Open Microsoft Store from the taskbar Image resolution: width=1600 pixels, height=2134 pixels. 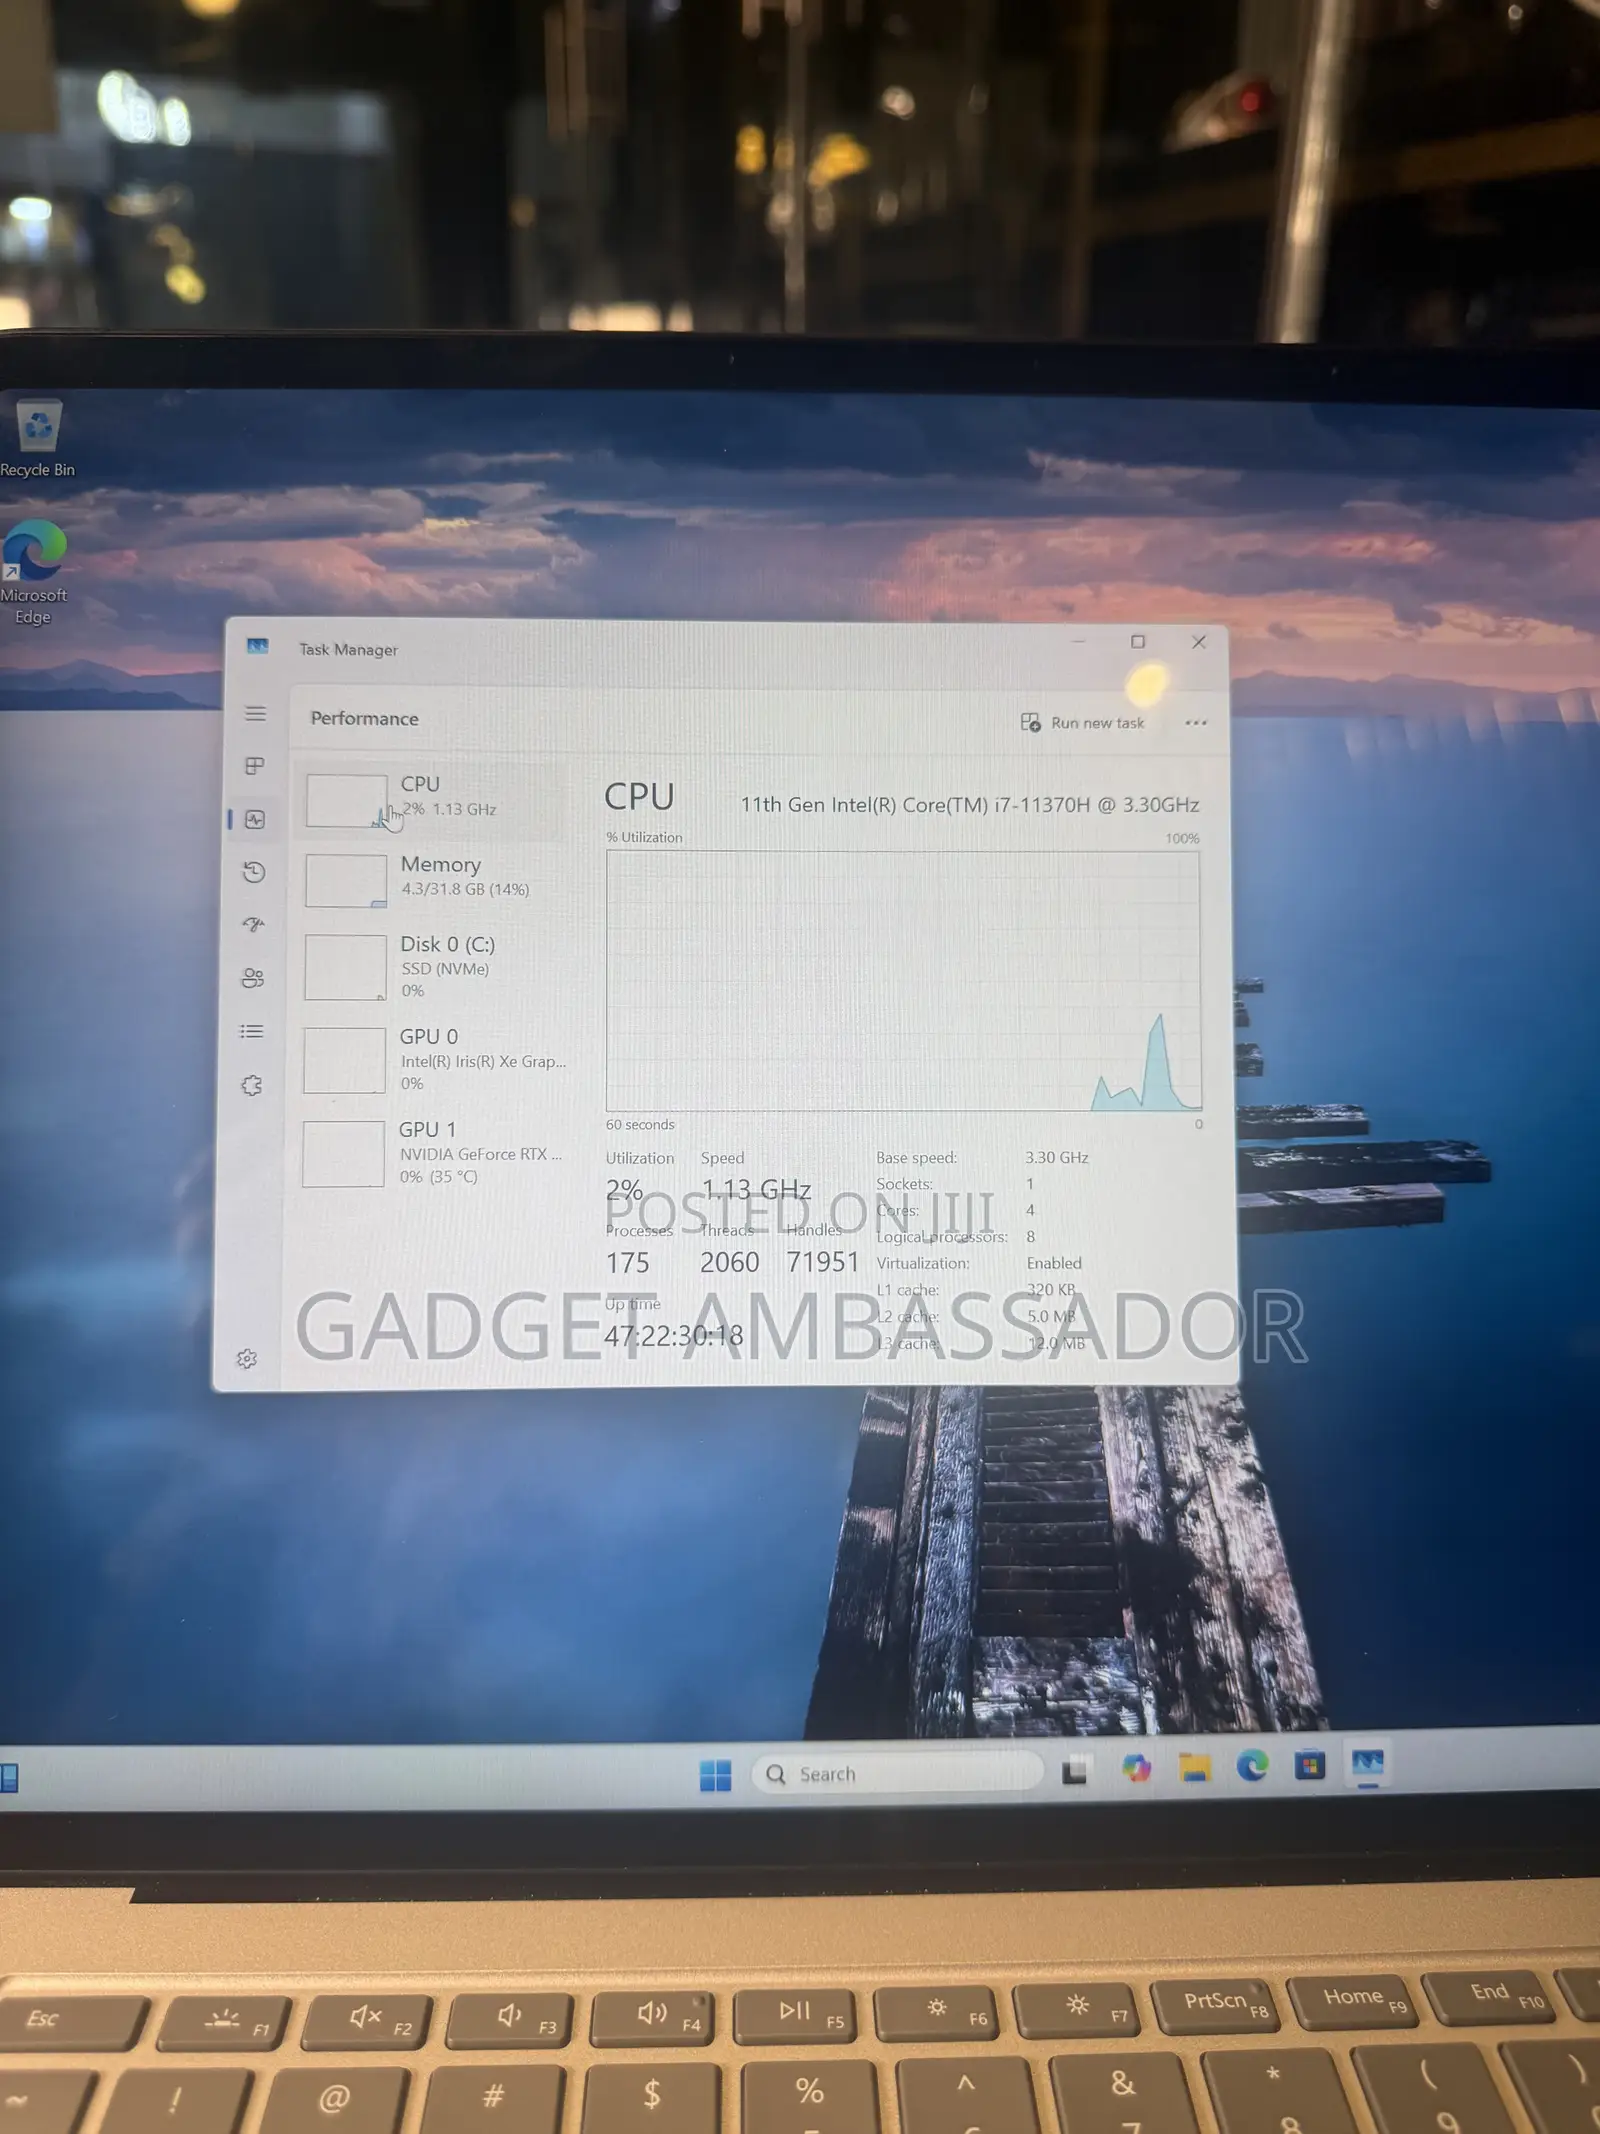pos(1310,1765)
